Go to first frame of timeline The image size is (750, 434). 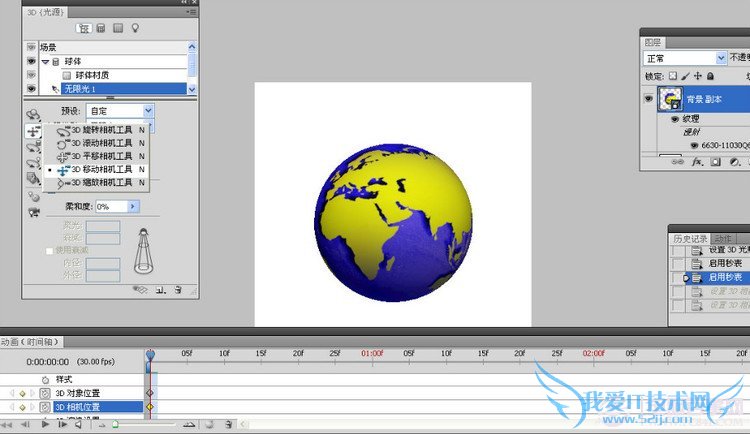click(7, 424)
